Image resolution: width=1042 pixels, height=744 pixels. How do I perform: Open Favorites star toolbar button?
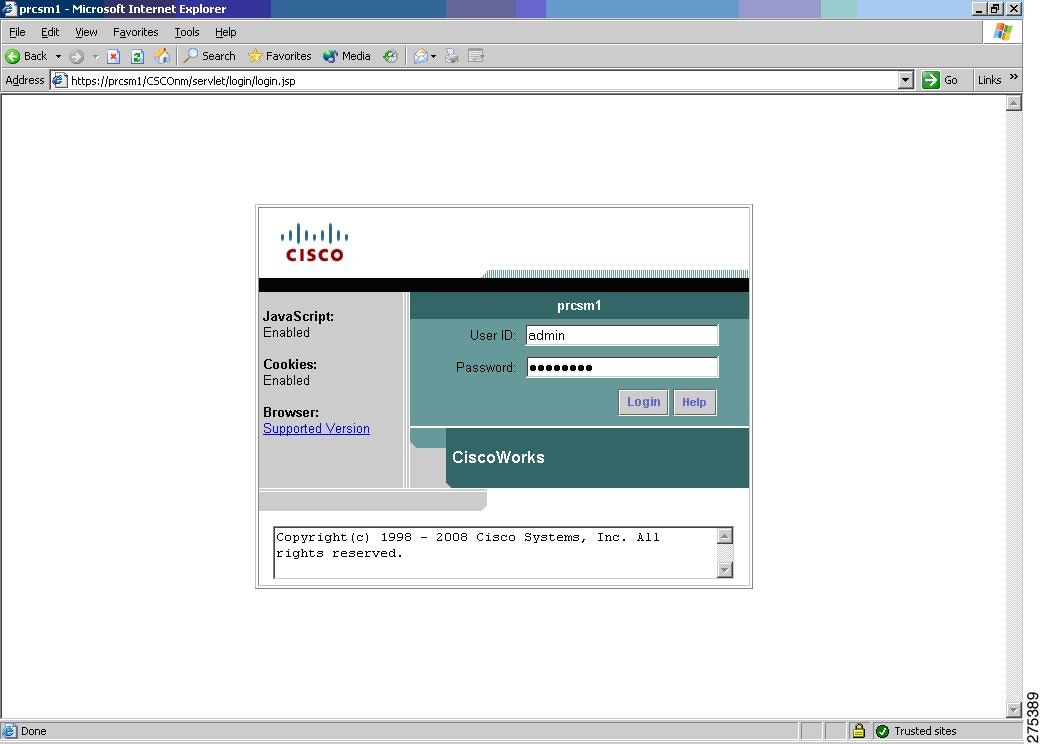coord(279,56)
